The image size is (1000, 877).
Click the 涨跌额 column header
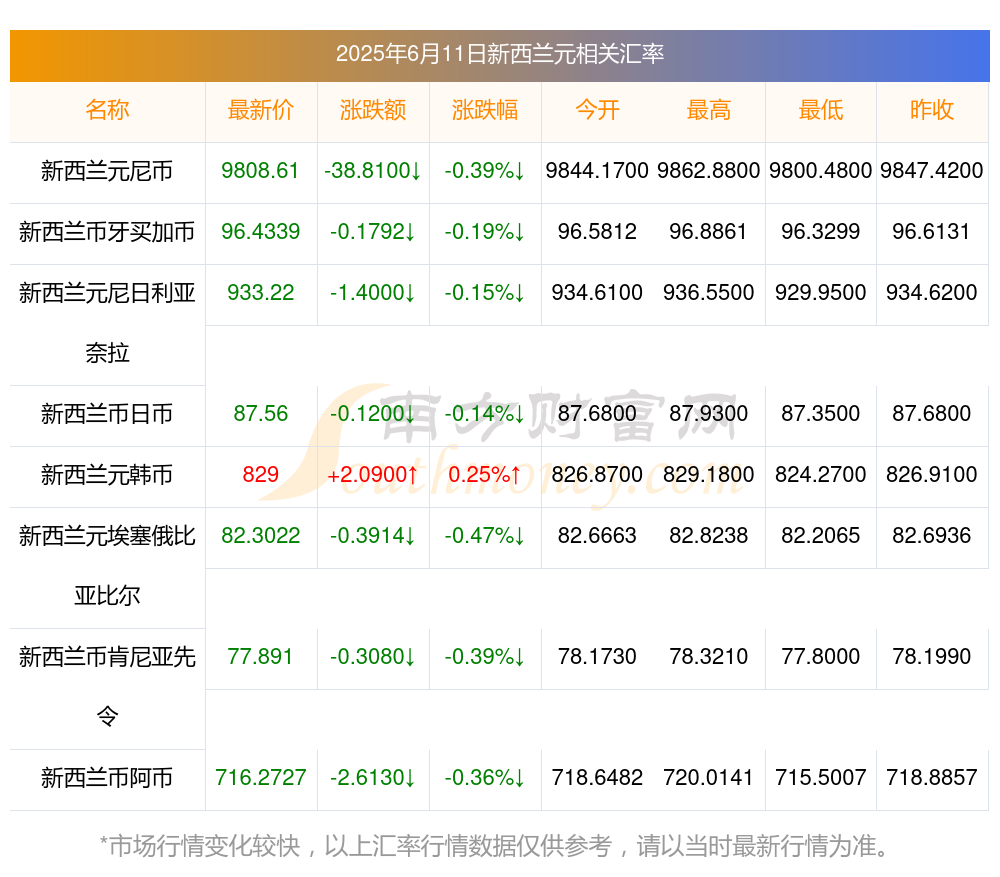click(x=373, y=110)
